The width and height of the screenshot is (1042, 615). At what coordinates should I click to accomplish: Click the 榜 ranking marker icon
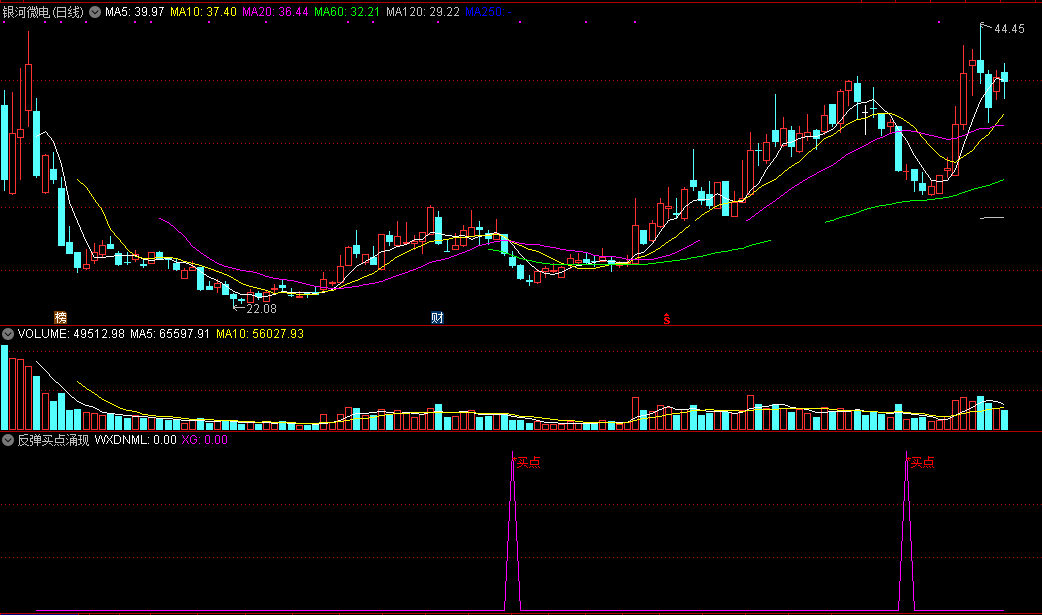(x=60, y=317)
